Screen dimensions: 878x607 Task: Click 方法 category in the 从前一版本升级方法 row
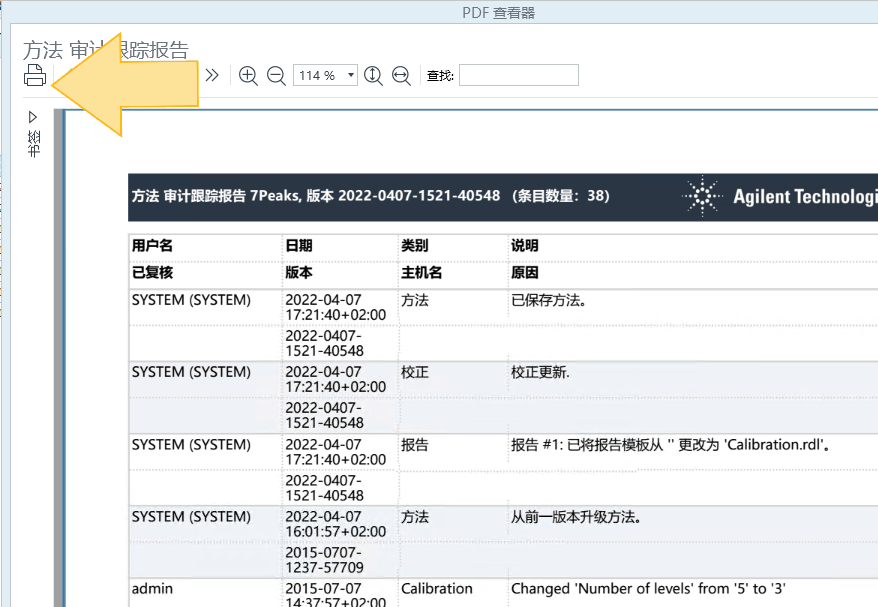tap(415, 517)
